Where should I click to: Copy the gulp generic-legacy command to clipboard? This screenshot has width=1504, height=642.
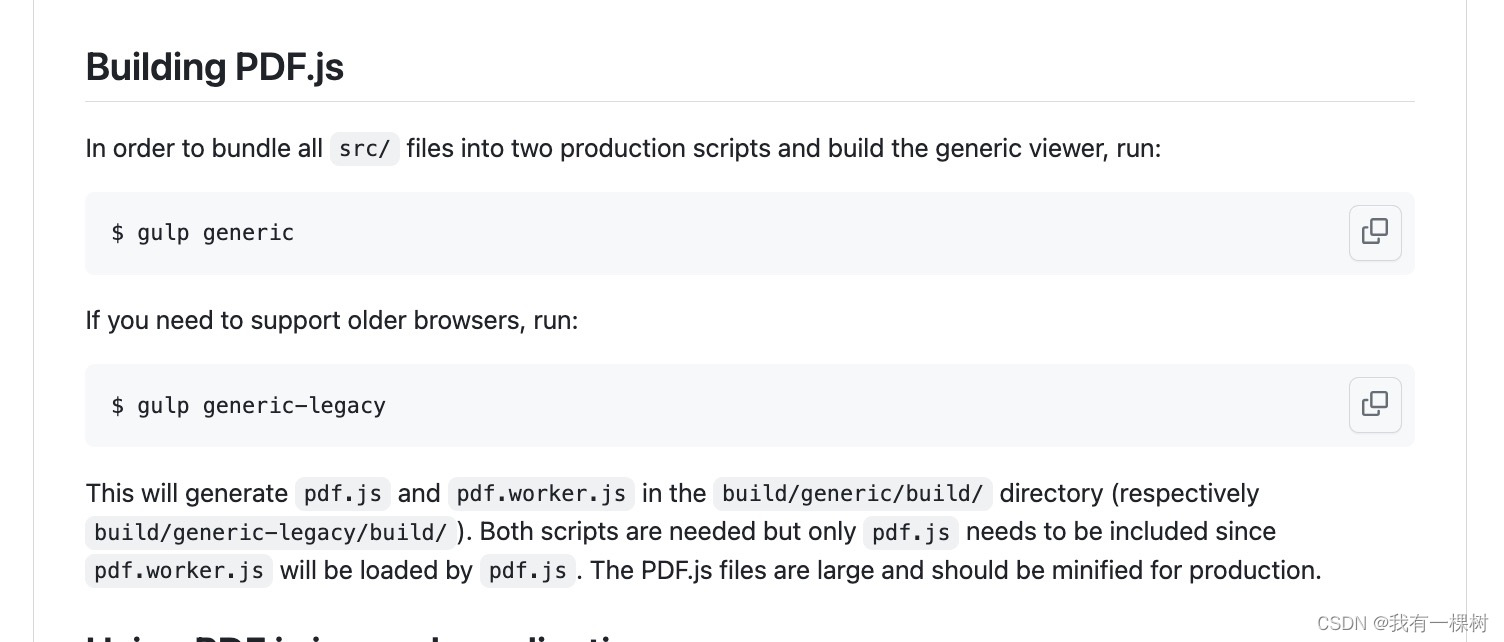point(1375,404)
